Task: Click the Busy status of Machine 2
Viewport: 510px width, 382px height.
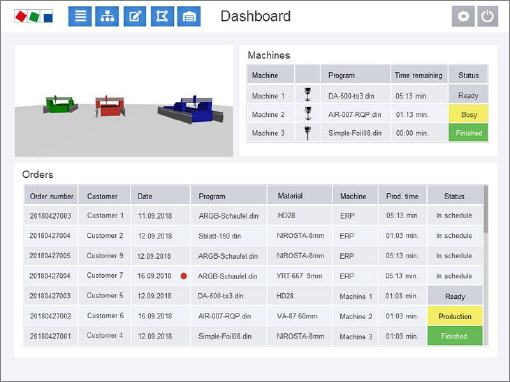Action: point(468,114)
